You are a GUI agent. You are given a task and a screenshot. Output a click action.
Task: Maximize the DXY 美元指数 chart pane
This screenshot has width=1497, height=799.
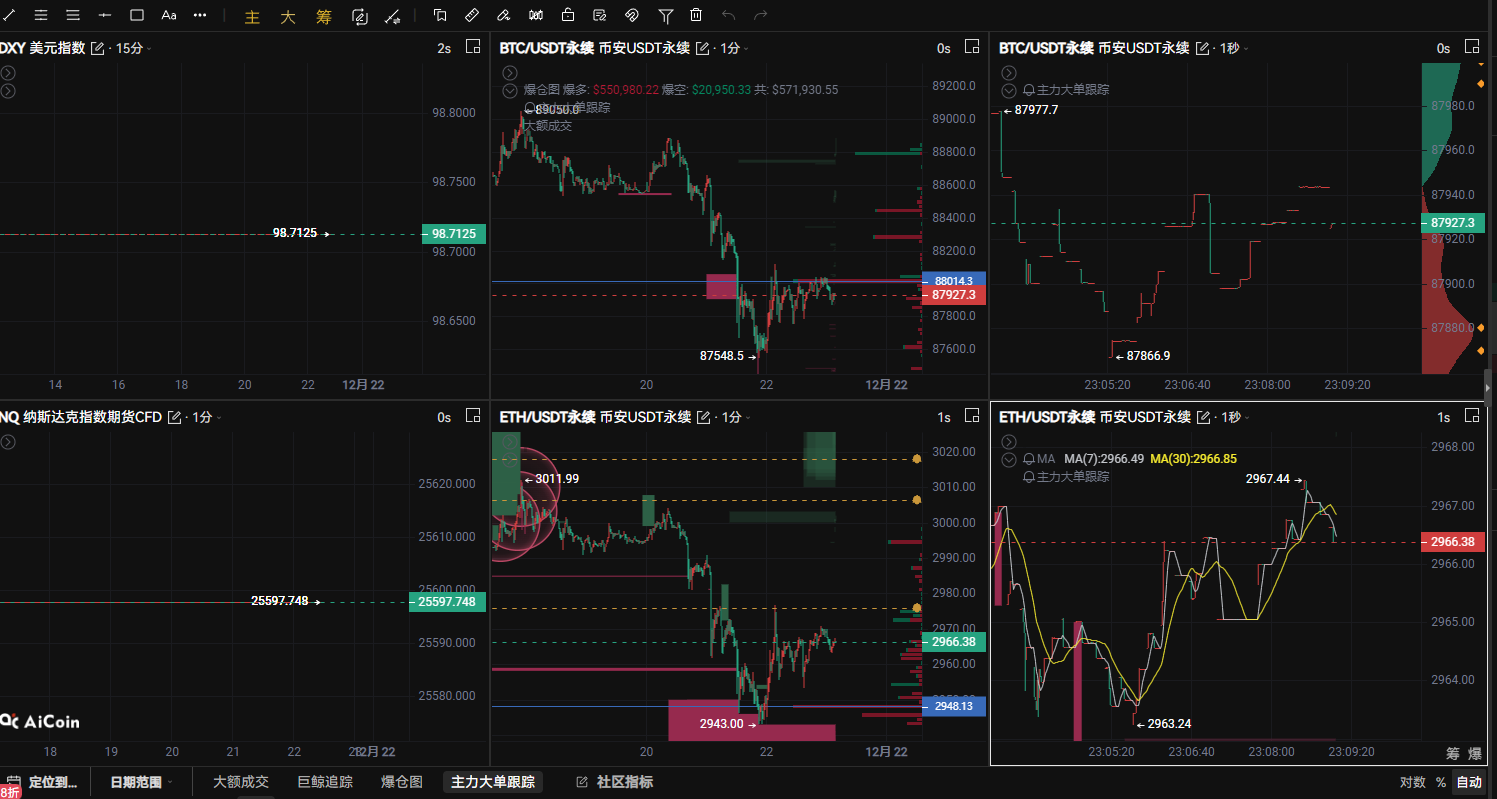tap(473, 48)
